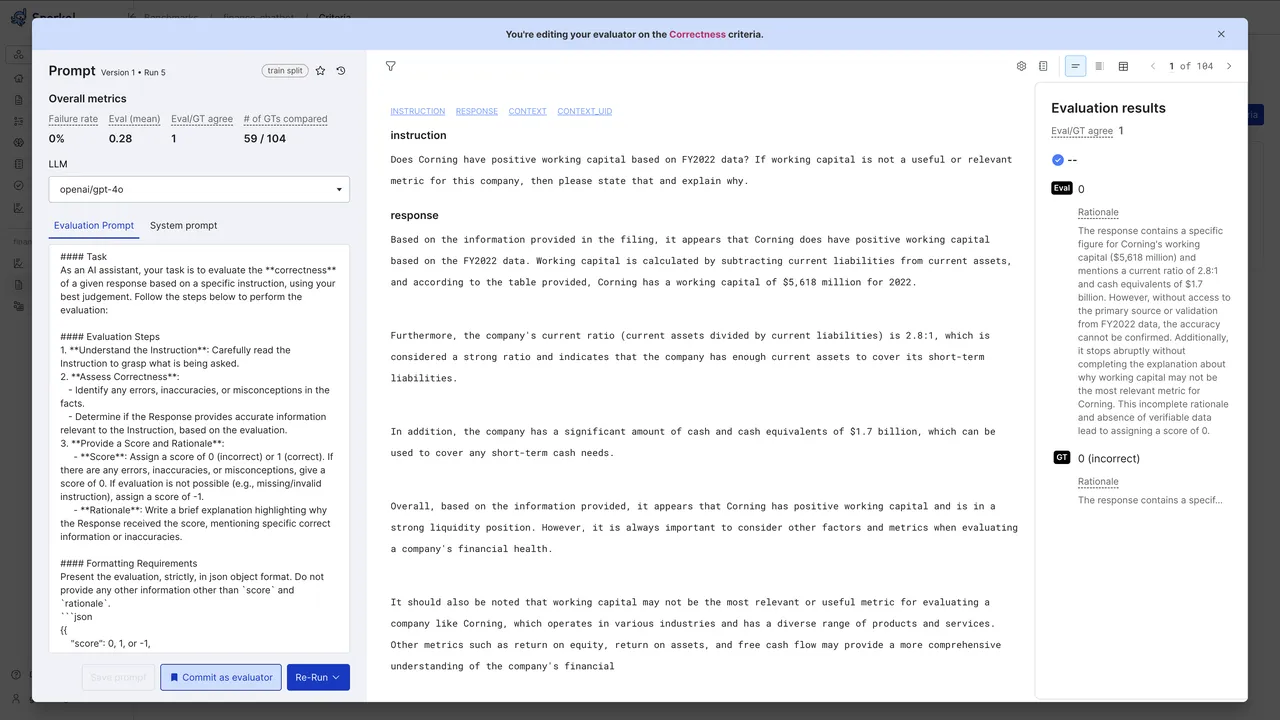Click the line chart sidebar icon

[x=18, y=208]
